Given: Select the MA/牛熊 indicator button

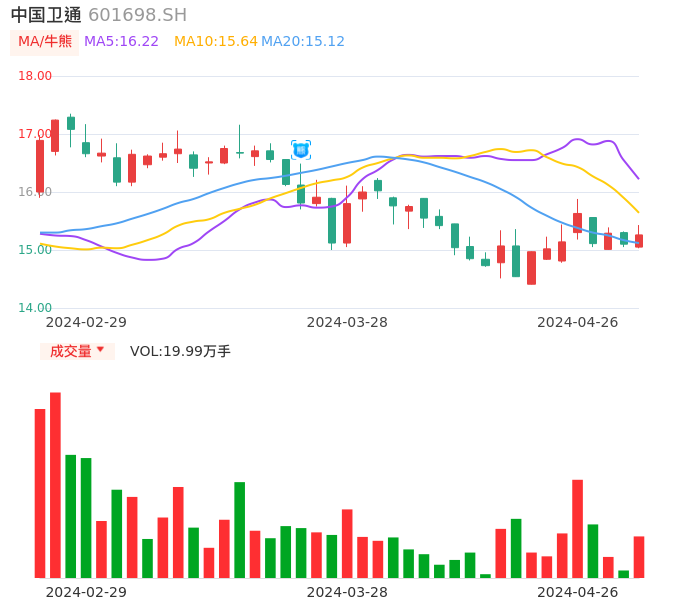Looking at the screenshot, I should coord(45,42).
